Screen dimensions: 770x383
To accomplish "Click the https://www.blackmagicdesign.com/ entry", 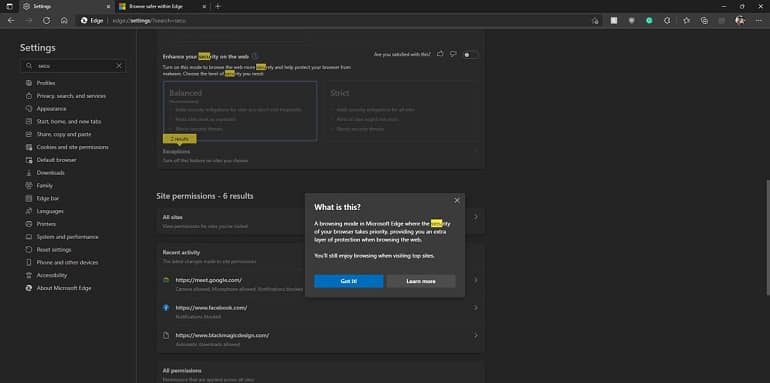I will (222, 335).
